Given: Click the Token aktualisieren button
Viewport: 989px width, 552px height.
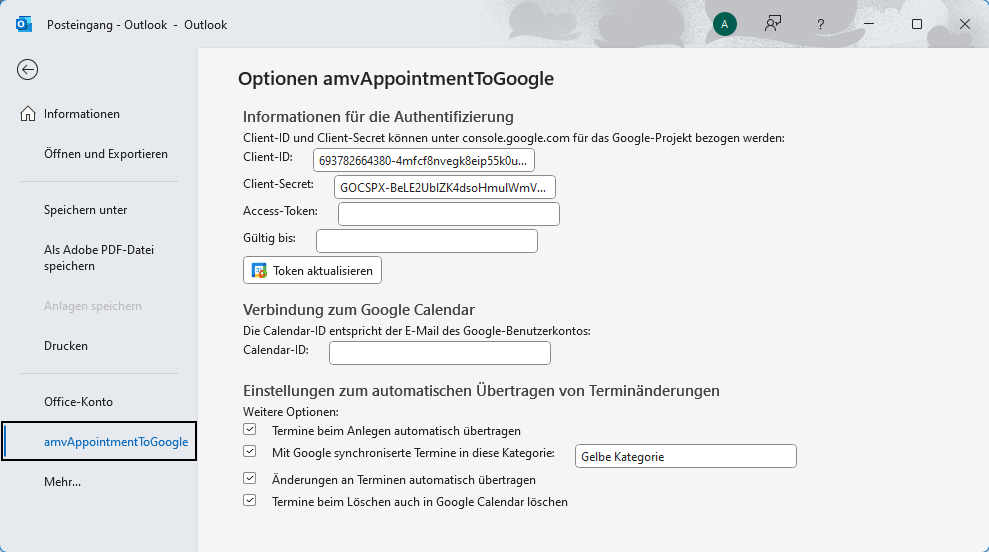Looking at the screenshot, I should coord(312,270).
